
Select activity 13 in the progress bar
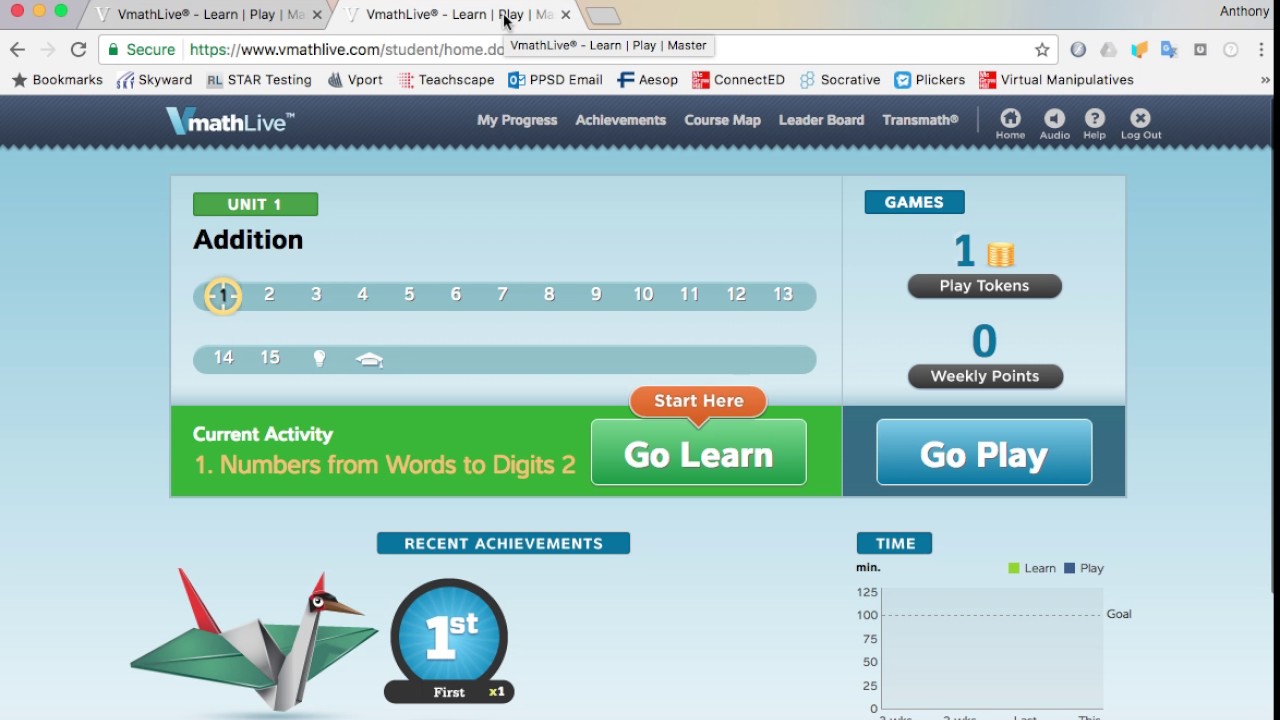(x=783, y=294)
